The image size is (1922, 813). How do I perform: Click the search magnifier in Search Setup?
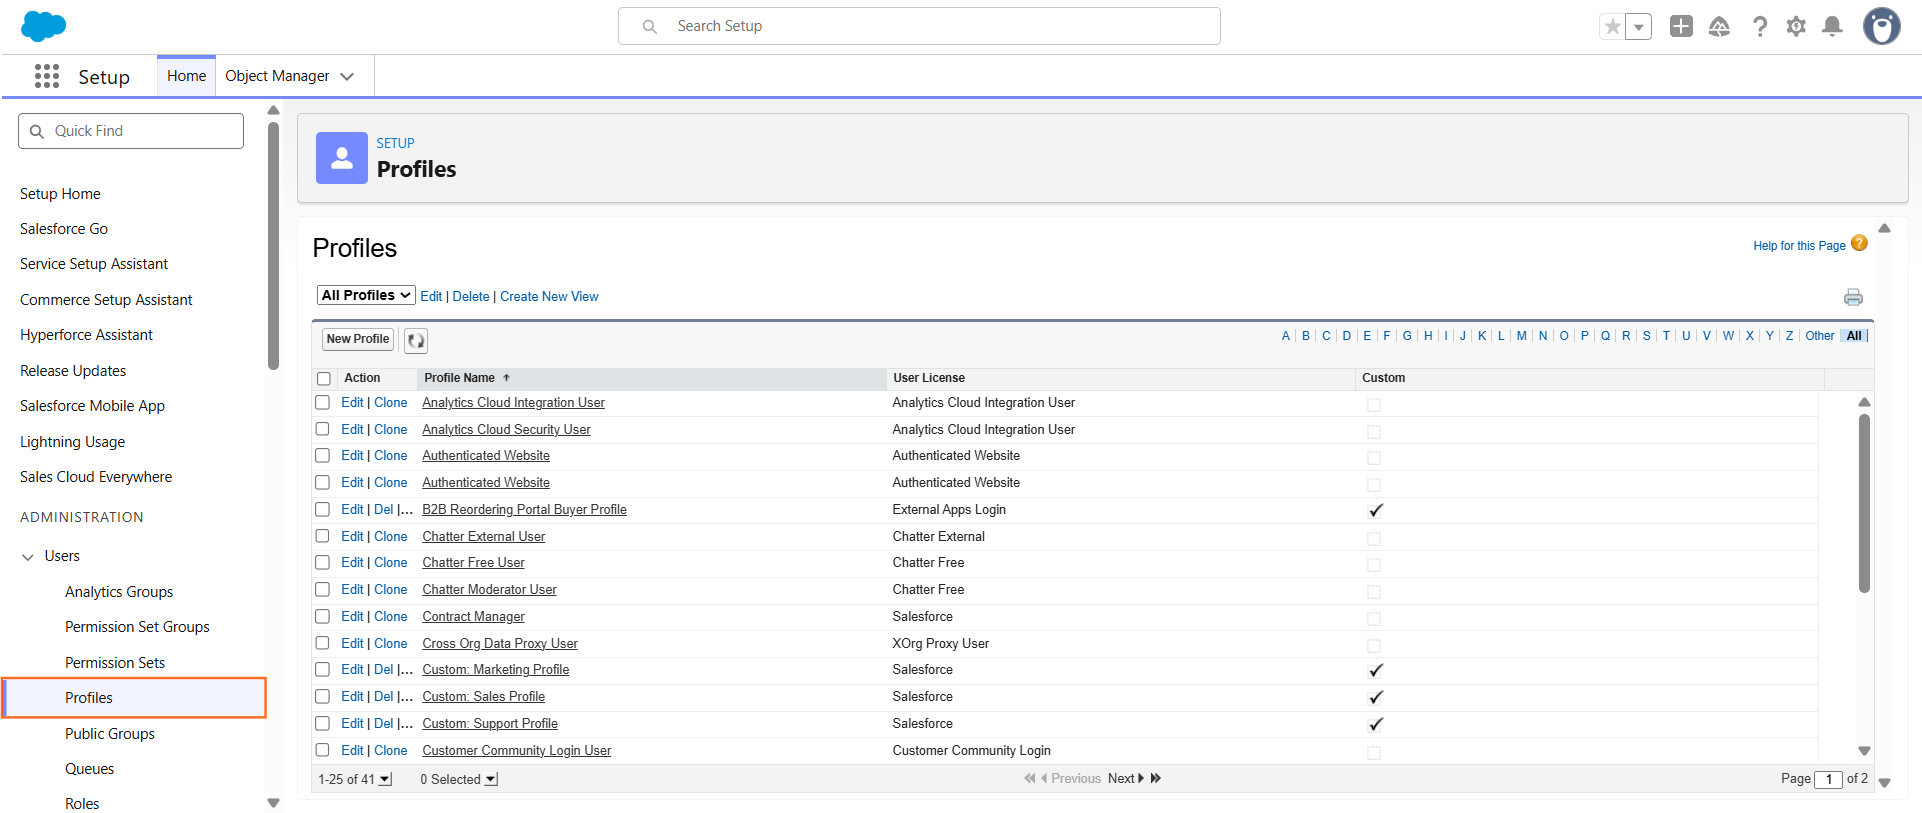(x=650, y=26)
